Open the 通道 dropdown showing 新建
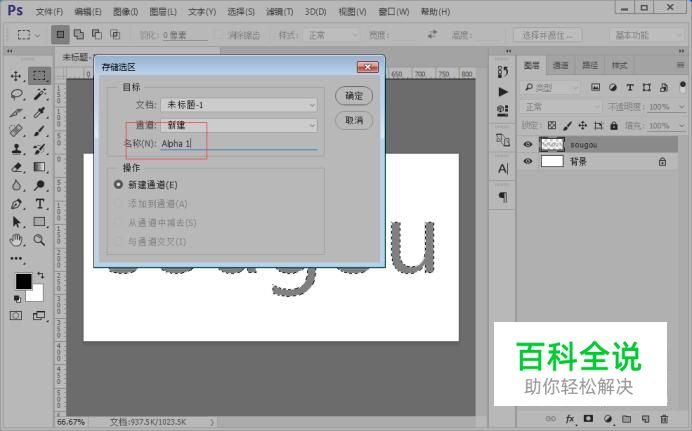This screenshot has width=692, height=431. 239,125
